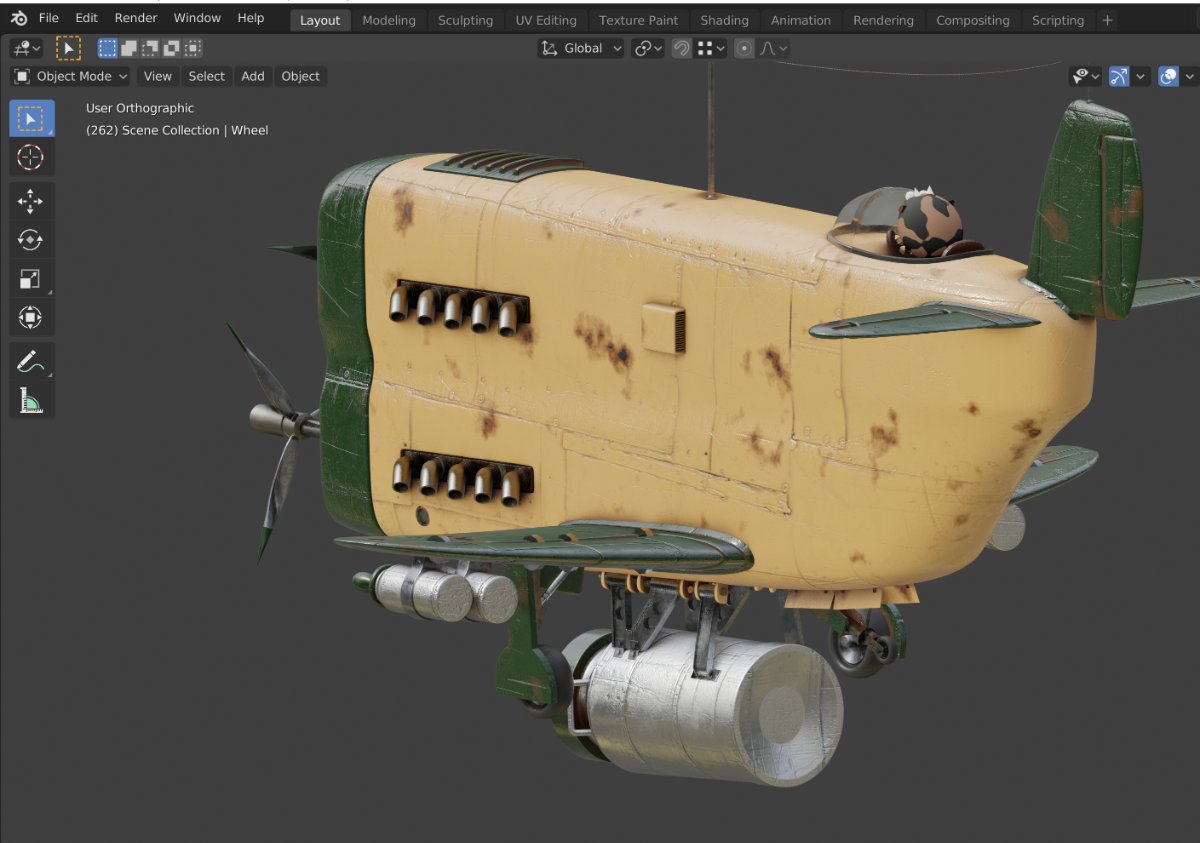Viewport: 1200px width, 843px height.
Task: Open the Object Mode dropdown
Action: (71, 76)
